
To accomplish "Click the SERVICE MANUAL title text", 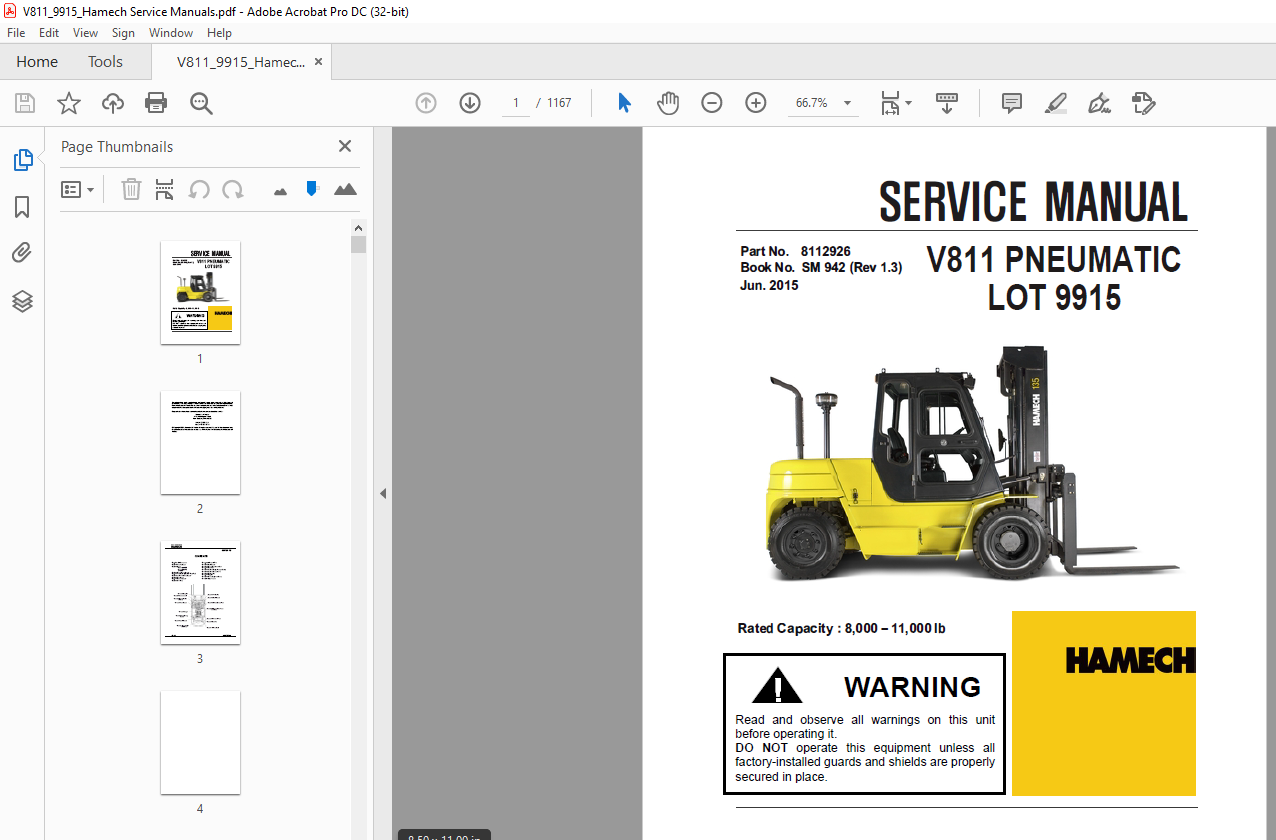I will tap(1033, 202).
